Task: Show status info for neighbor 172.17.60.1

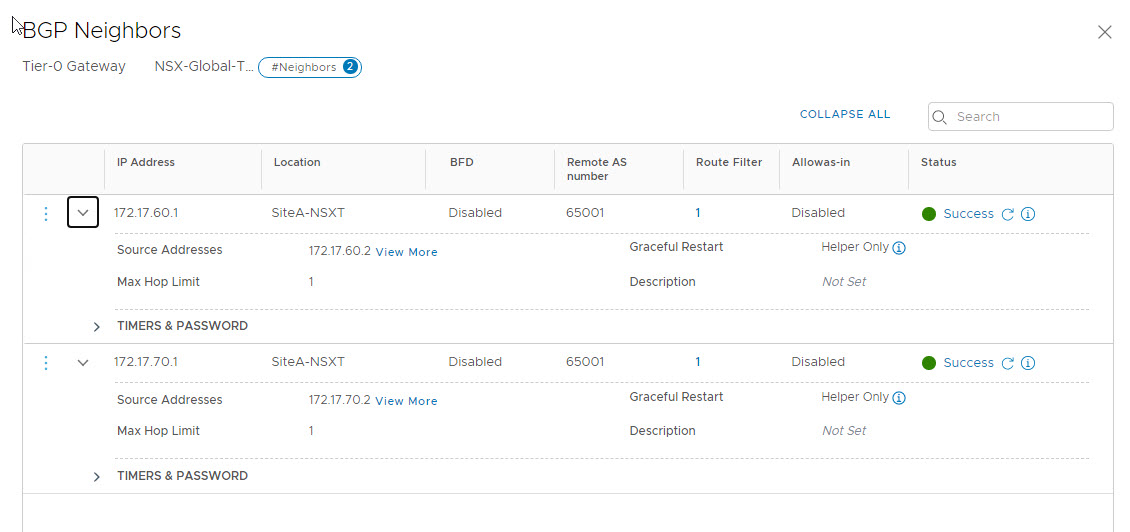Action: tap(1028, 214)
